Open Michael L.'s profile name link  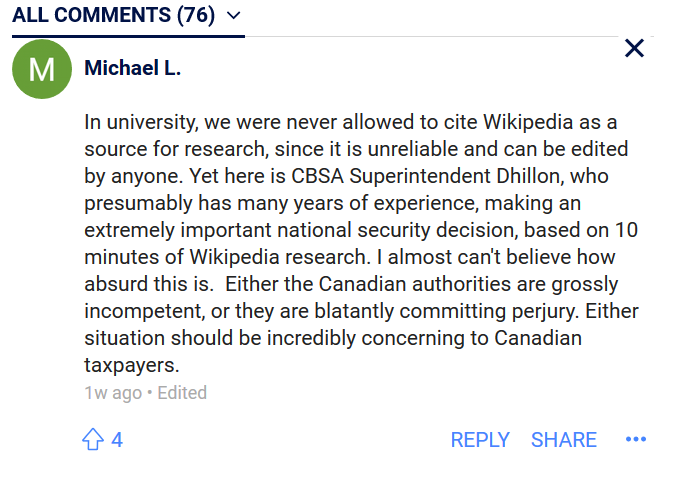point(132,68)
